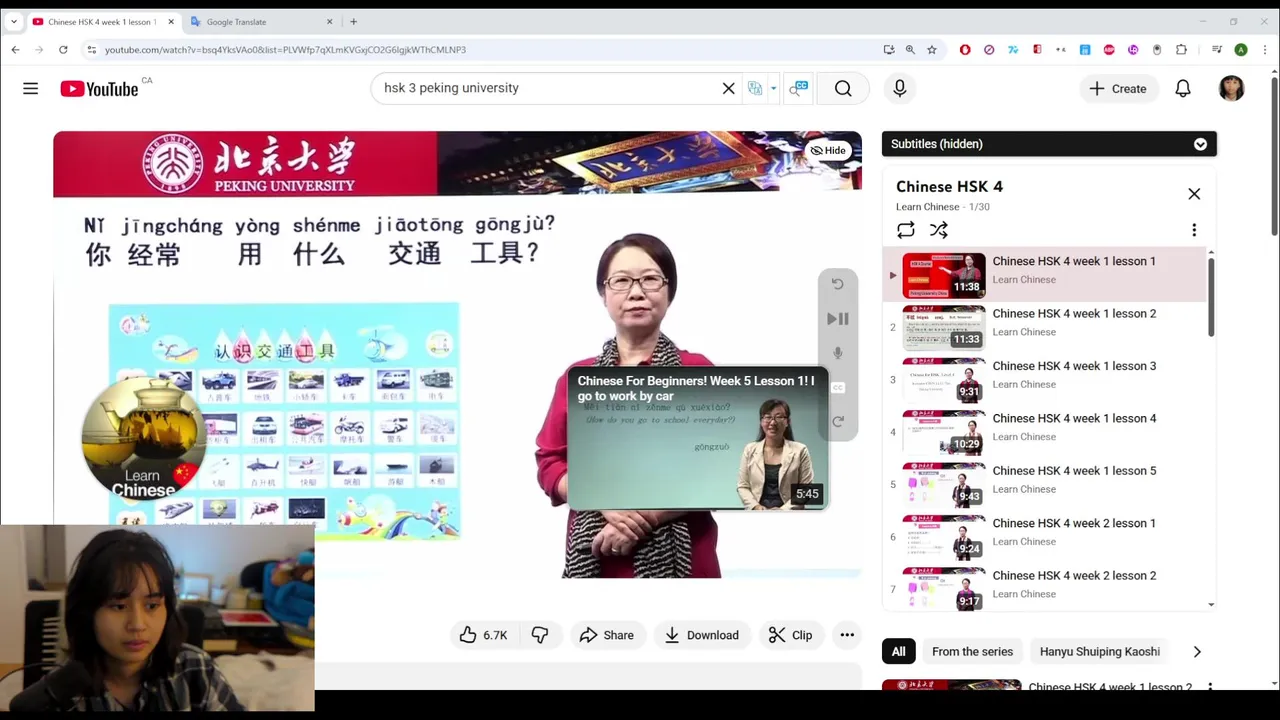Click the translate extension icon in search bar
1280x720 pixels.
pos(755,88)
